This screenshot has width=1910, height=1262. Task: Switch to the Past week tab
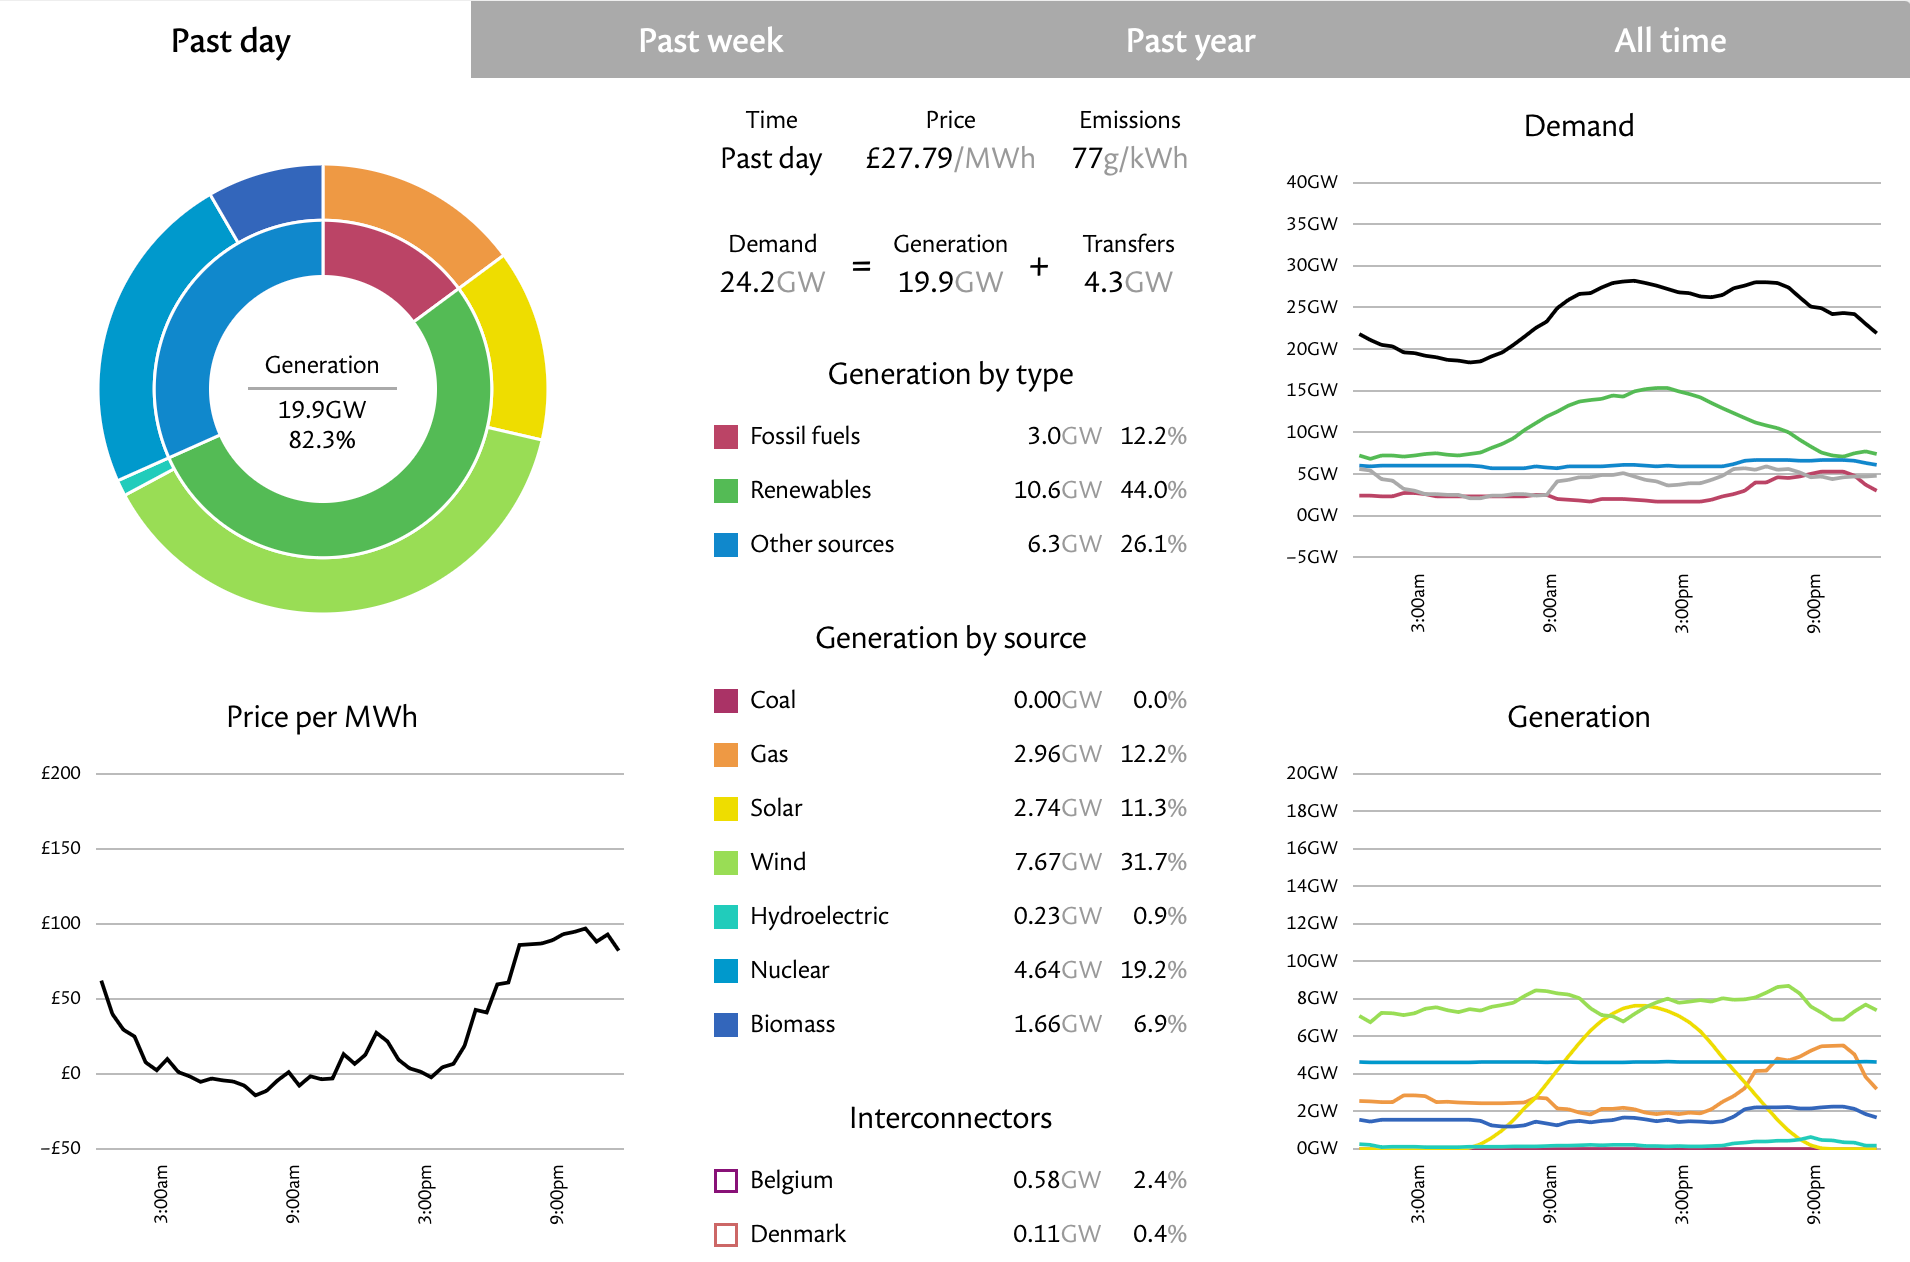pos(710,40)
